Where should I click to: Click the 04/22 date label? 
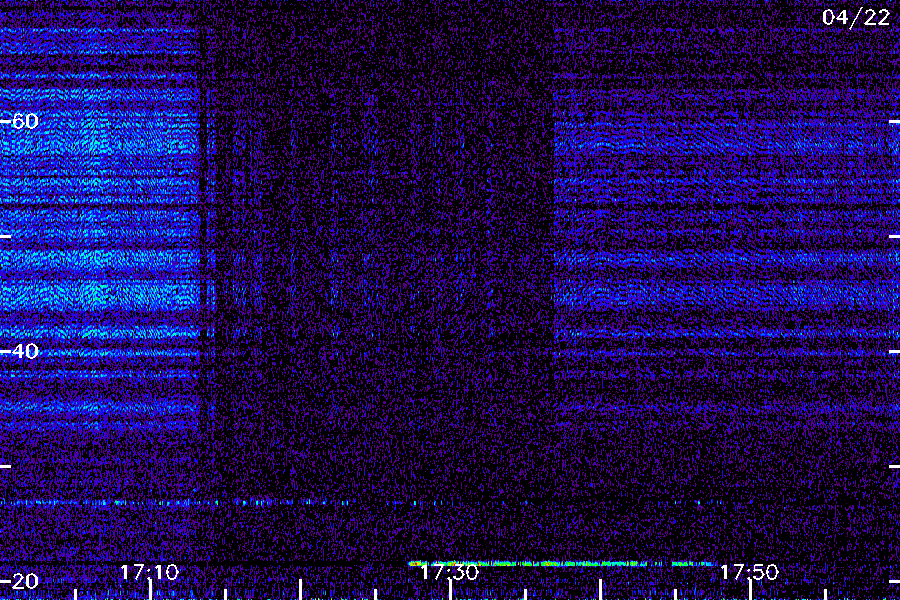(856, 17)
